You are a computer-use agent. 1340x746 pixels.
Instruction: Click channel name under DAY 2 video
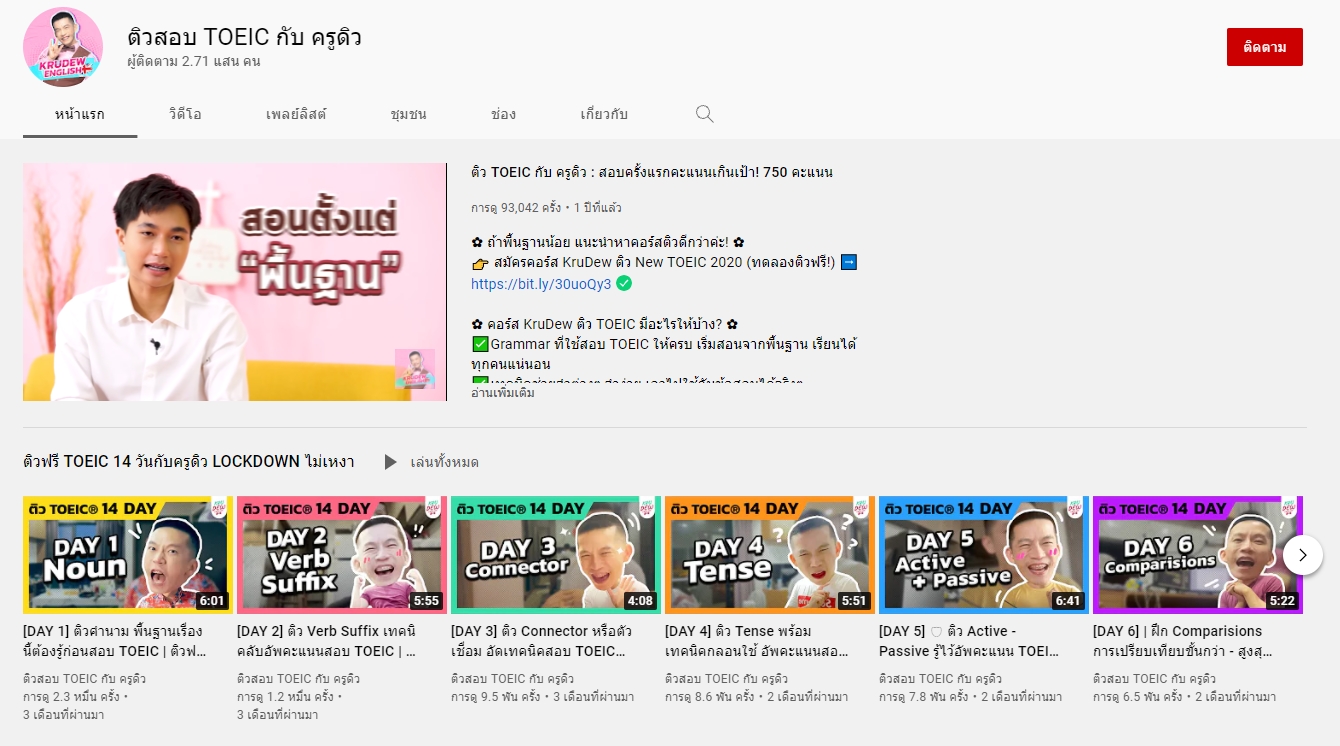tap(298, 679)
